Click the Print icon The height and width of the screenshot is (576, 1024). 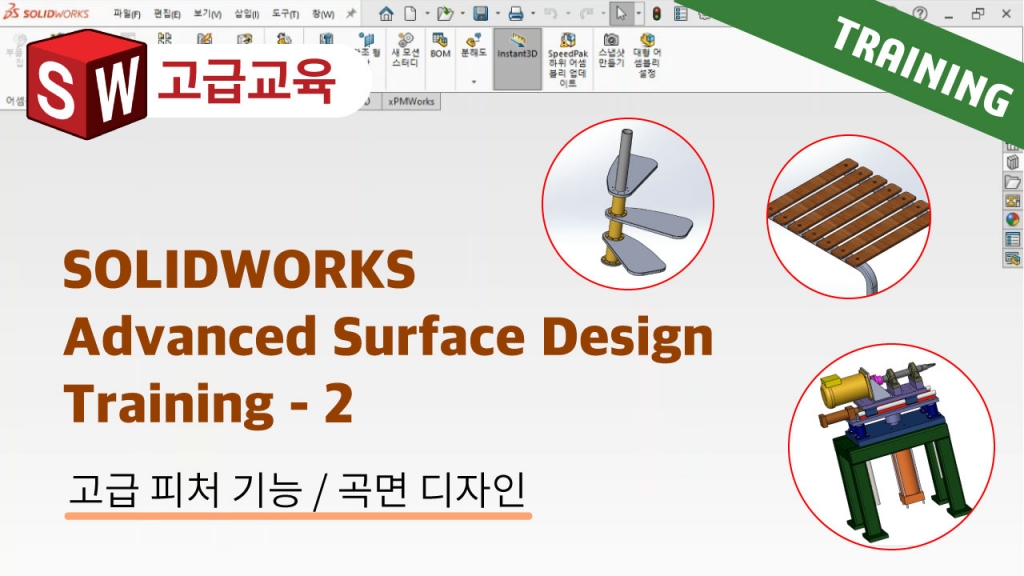(516, 13)
